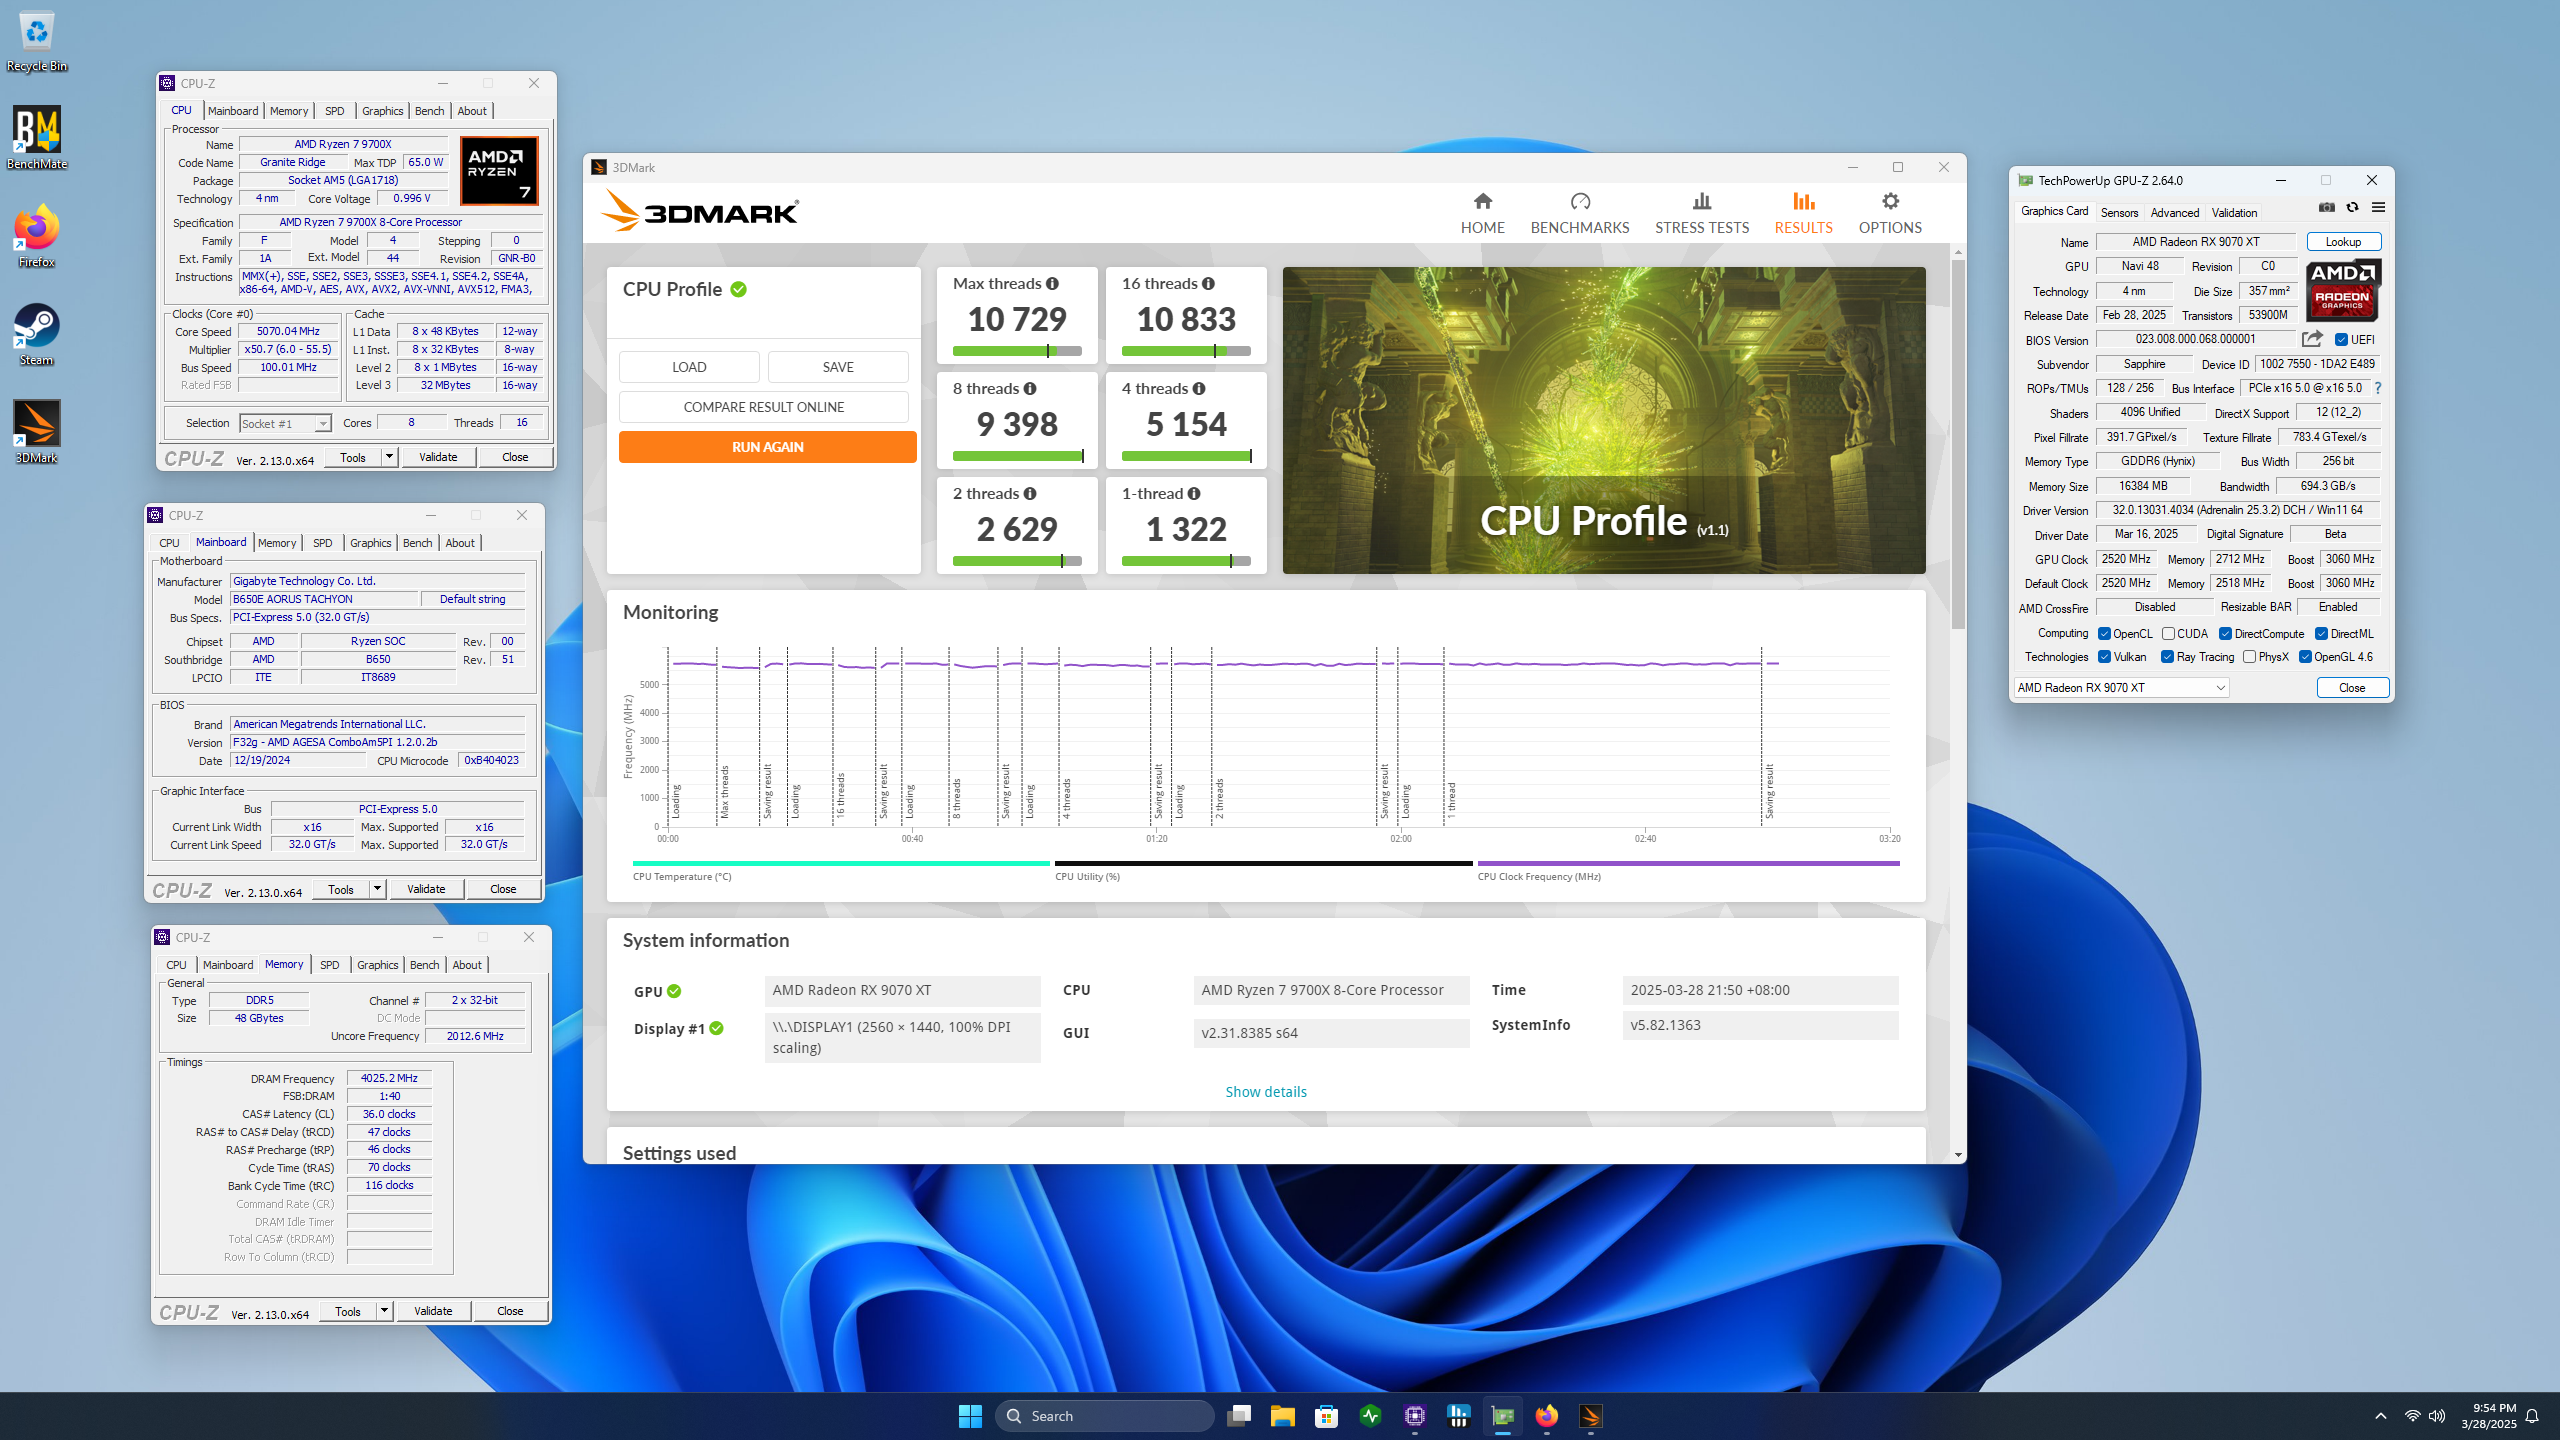This screenshot has width=2560, height=1440.
Task: Open Microsoft Store from taskbar
Action: (1326, 1416)
